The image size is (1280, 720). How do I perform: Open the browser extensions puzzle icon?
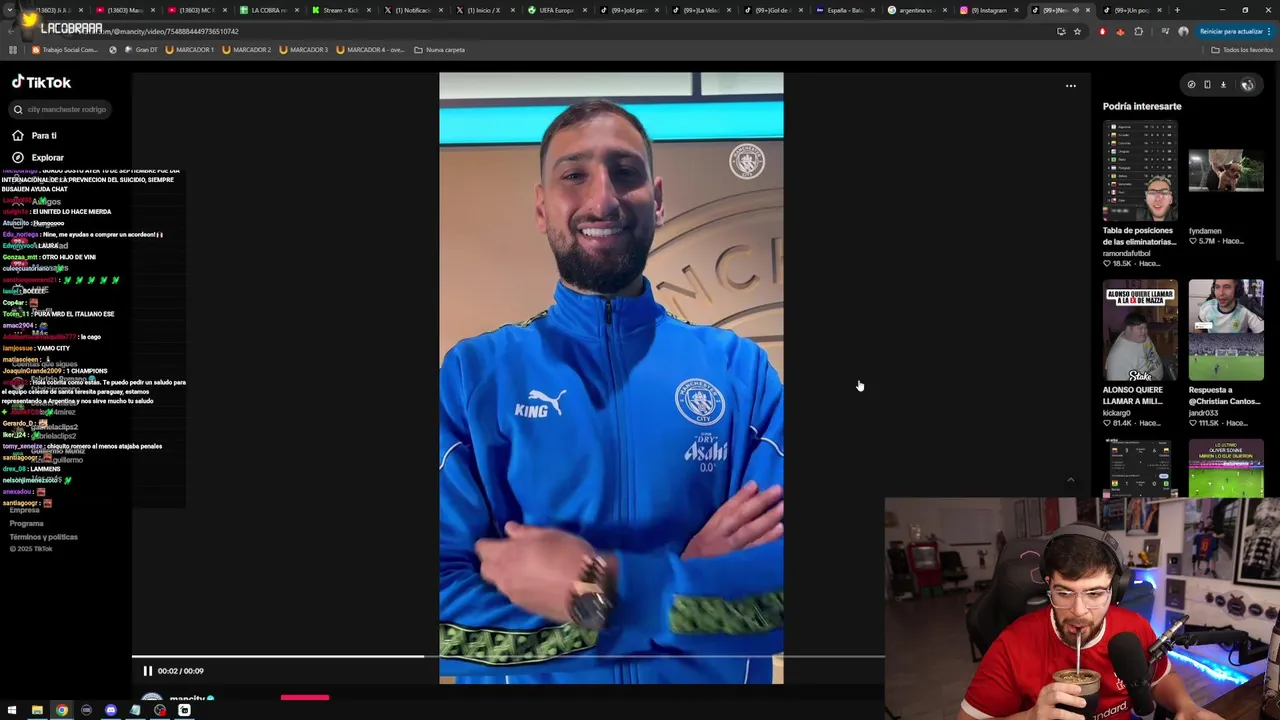(1139, 31)
